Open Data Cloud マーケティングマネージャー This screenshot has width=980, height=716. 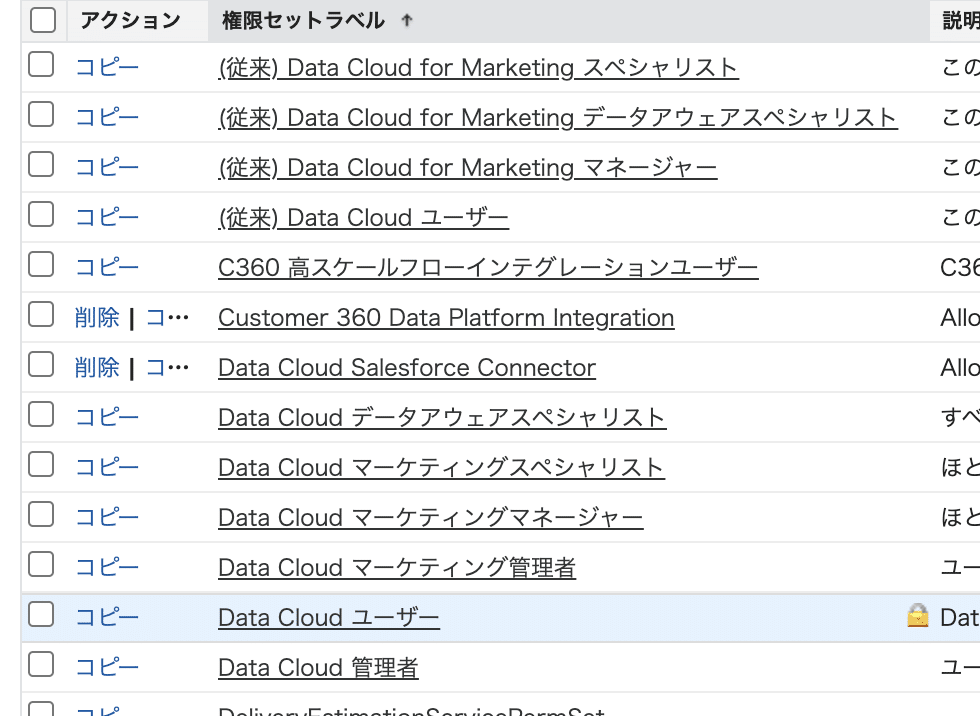pos(431,517)
